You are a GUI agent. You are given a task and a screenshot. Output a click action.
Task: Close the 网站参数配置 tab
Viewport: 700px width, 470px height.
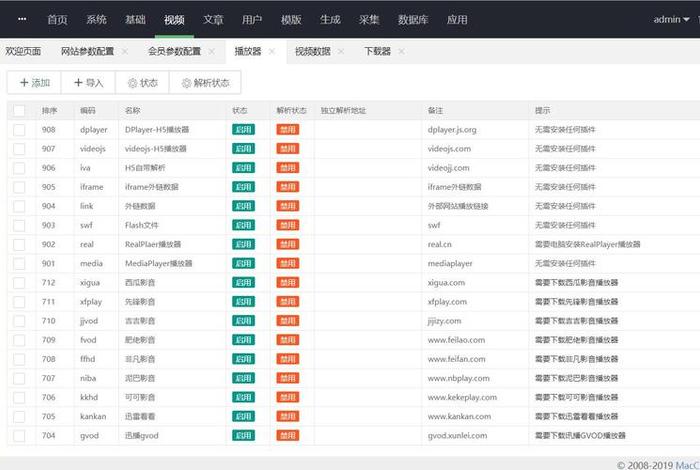[125, 52]
